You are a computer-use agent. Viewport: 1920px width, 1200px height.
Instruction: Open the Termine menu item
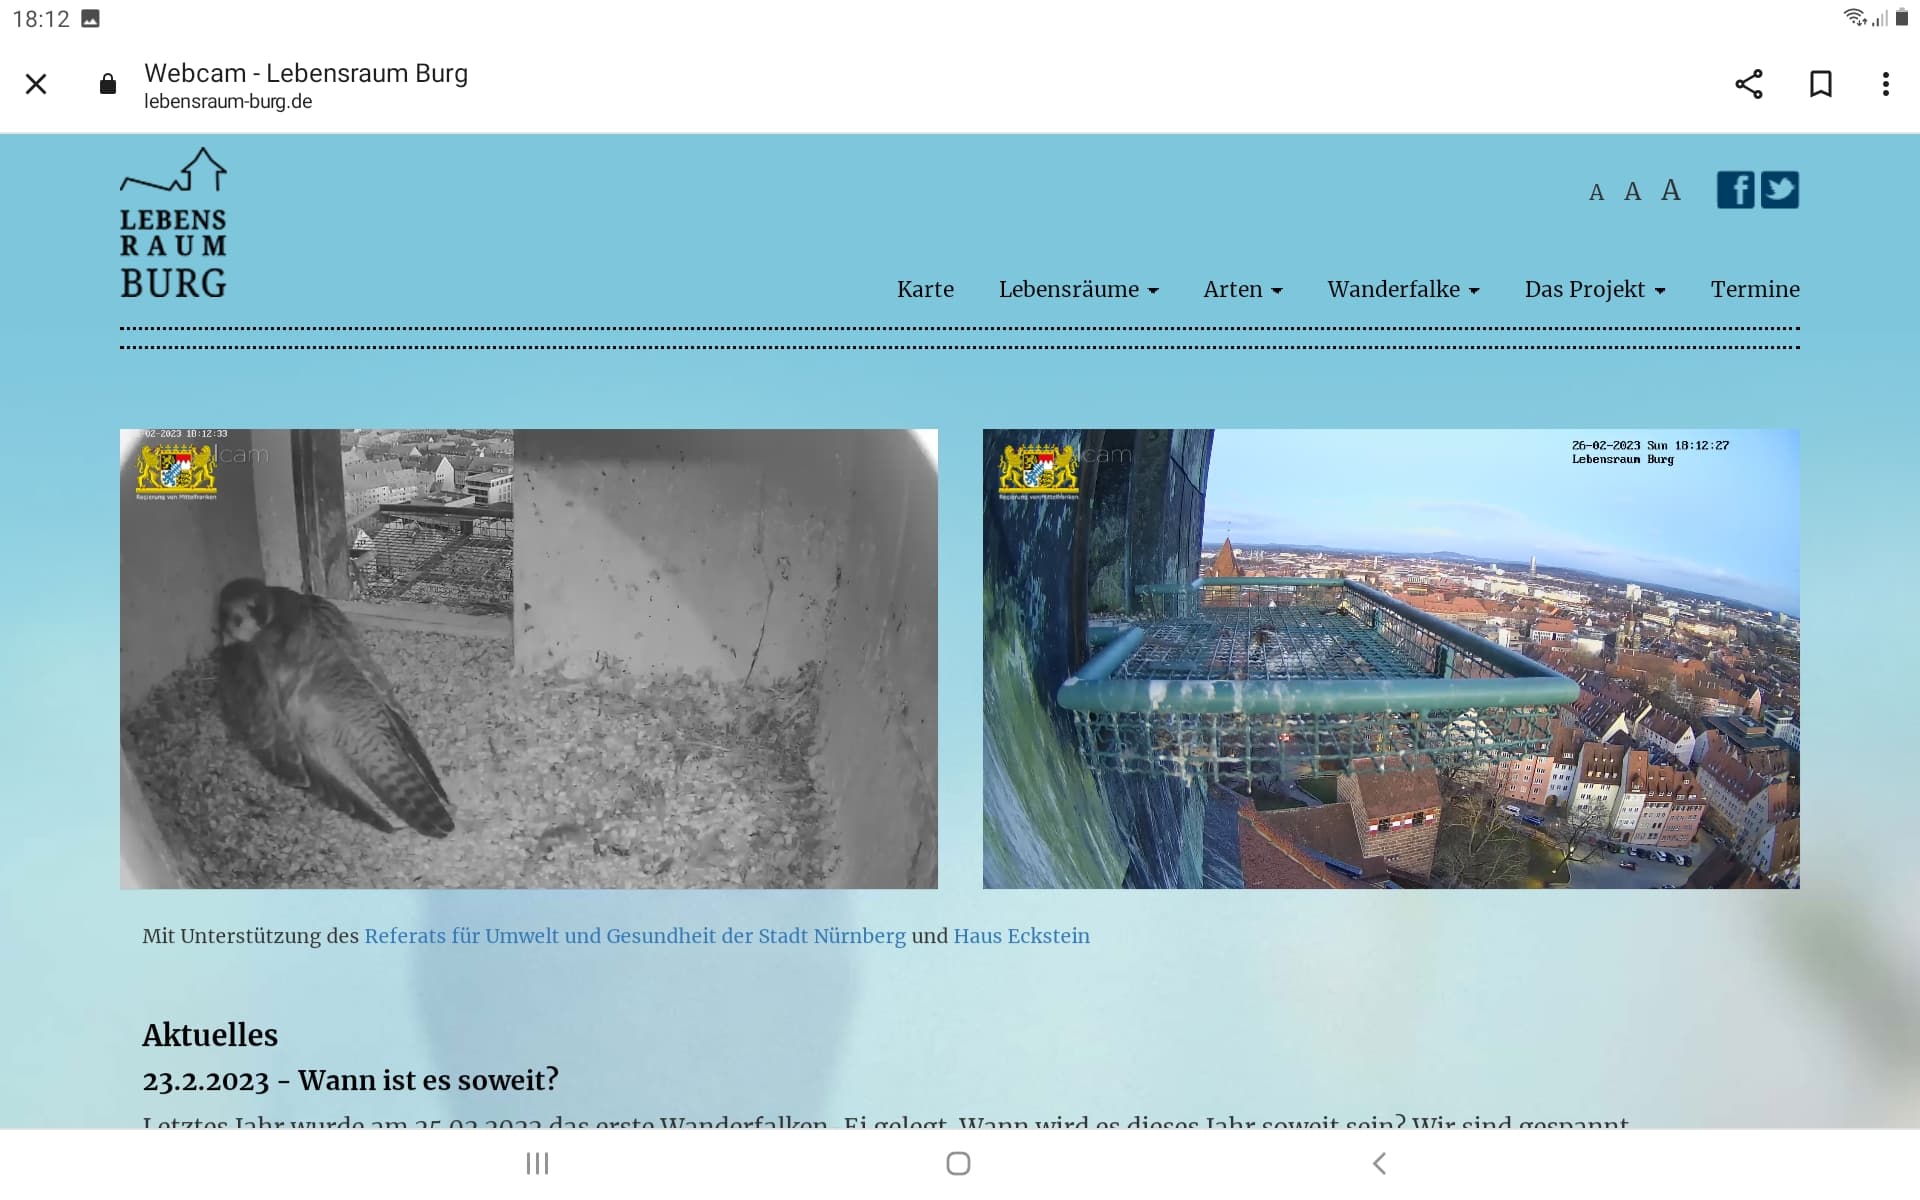(x=1755, y=289)
